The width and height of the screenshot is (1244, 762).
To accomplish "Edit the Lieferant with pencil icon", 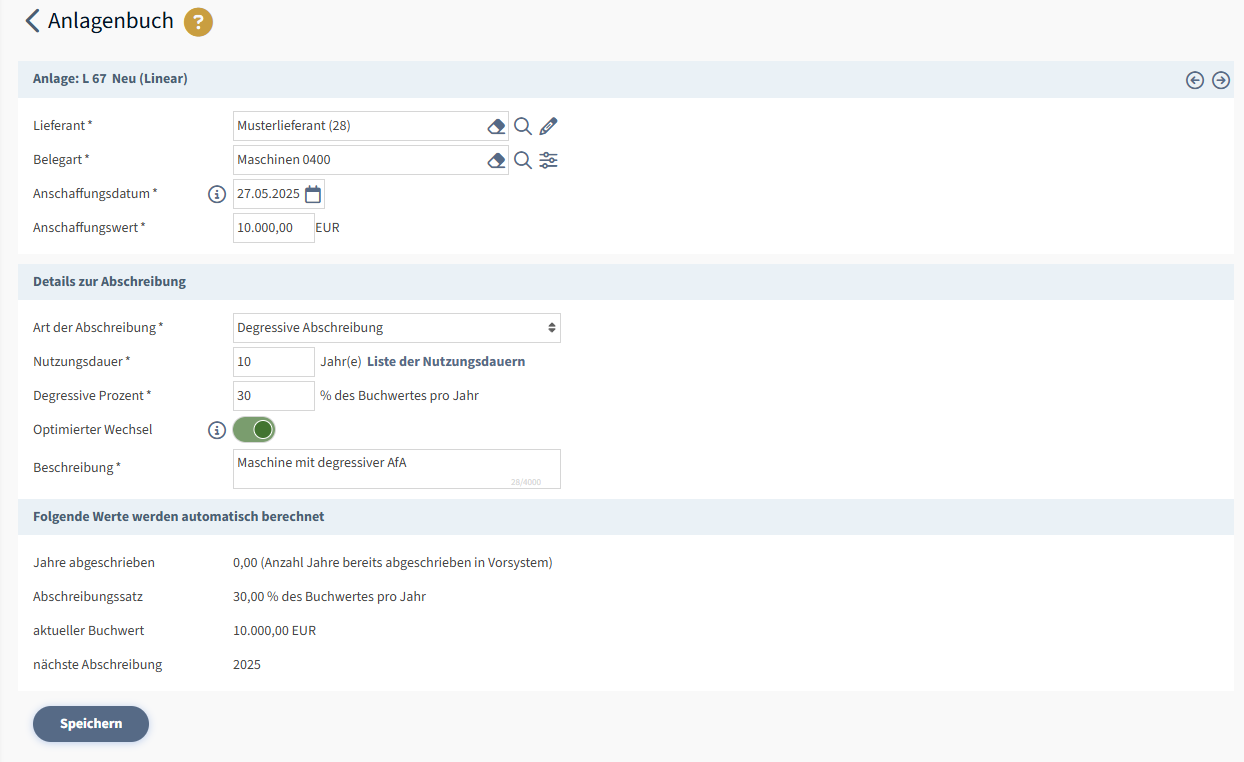I will click(x=548, y=126).
